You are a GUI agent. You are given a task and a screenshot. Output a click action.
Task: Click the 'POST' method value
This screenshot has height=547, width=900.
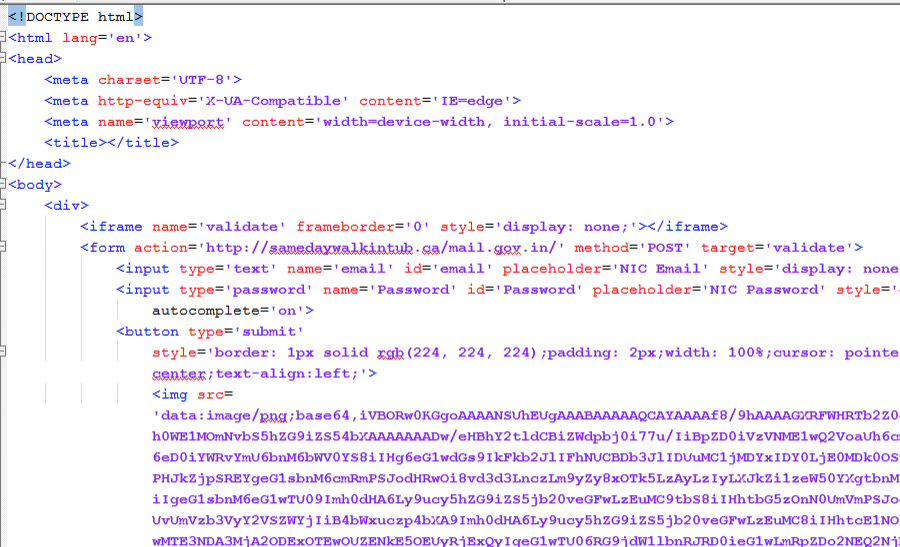click(x=665, y=247)
